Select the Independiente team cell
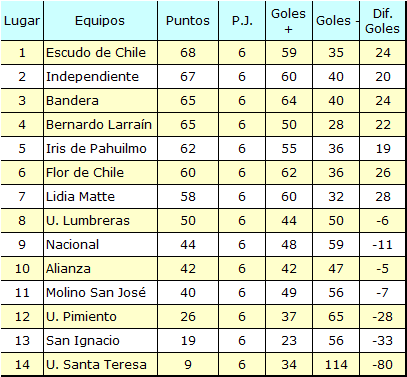407x377 pixels. [100, 77]
